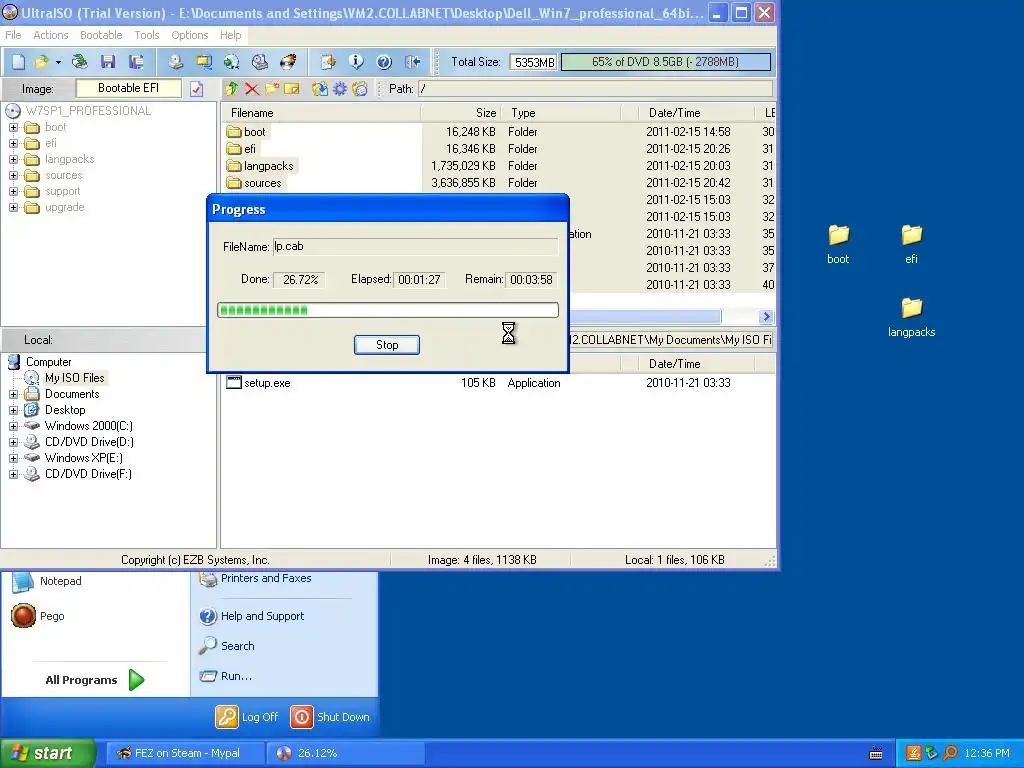Click the blue question mark Help icon
The height and width of the screenshot is (768, 1024).
click(384, 62)
